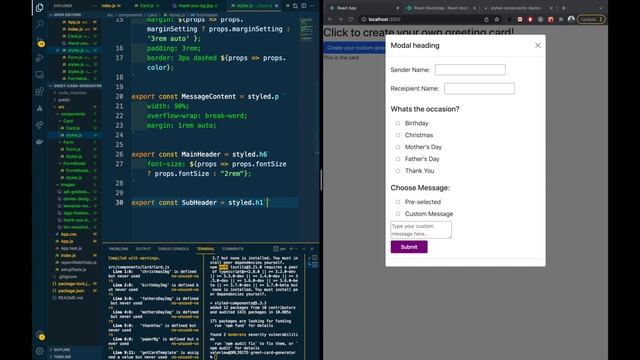Select the Thank You radio button

point(398,171)
